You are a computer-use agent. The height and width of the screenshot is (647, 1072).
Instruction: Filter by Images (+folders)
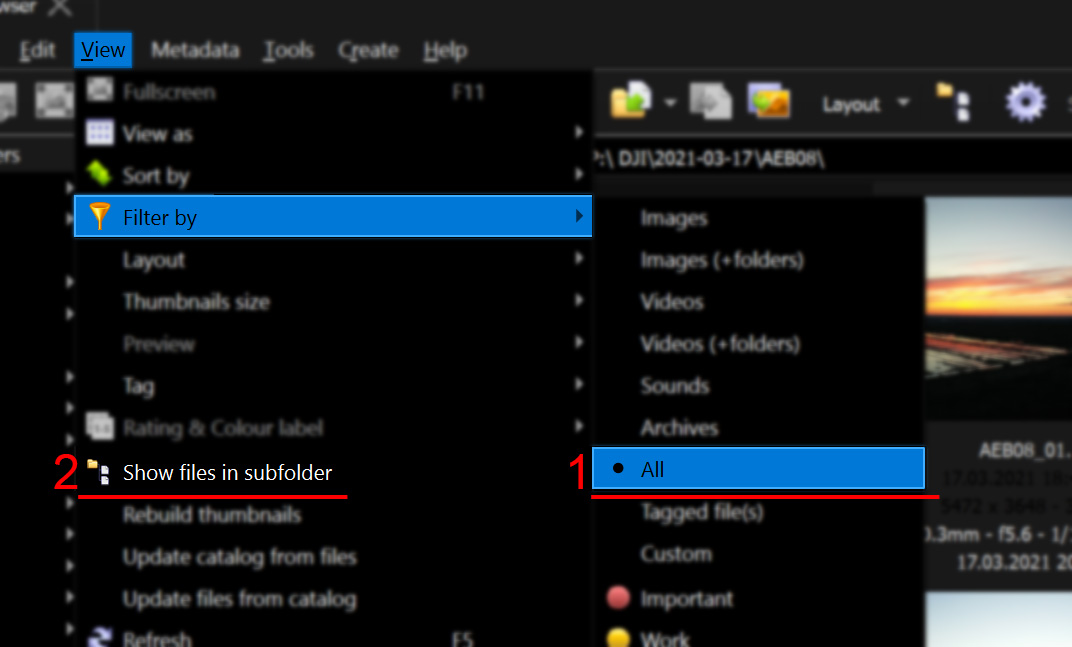click(758, 260)
